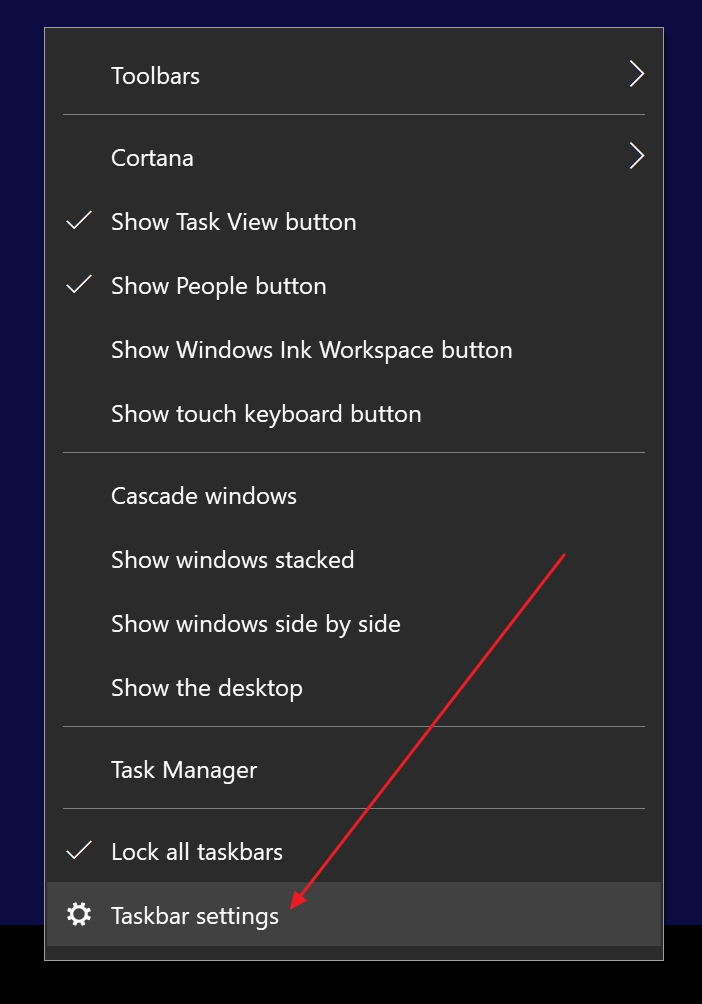This screenshot has height=1004, width=702.
Task: Click the checkmark beside Show People button
Action: (x=79, y=285)
